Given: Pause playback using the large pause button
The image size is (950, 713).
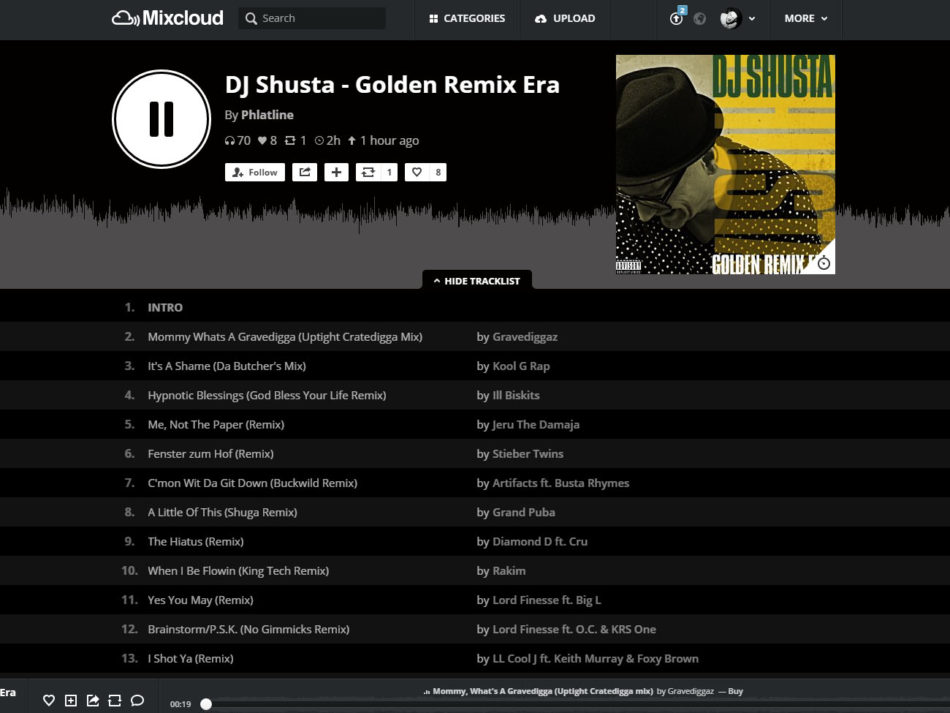Looking at the screenshot, I should click(x=160, y=118).
